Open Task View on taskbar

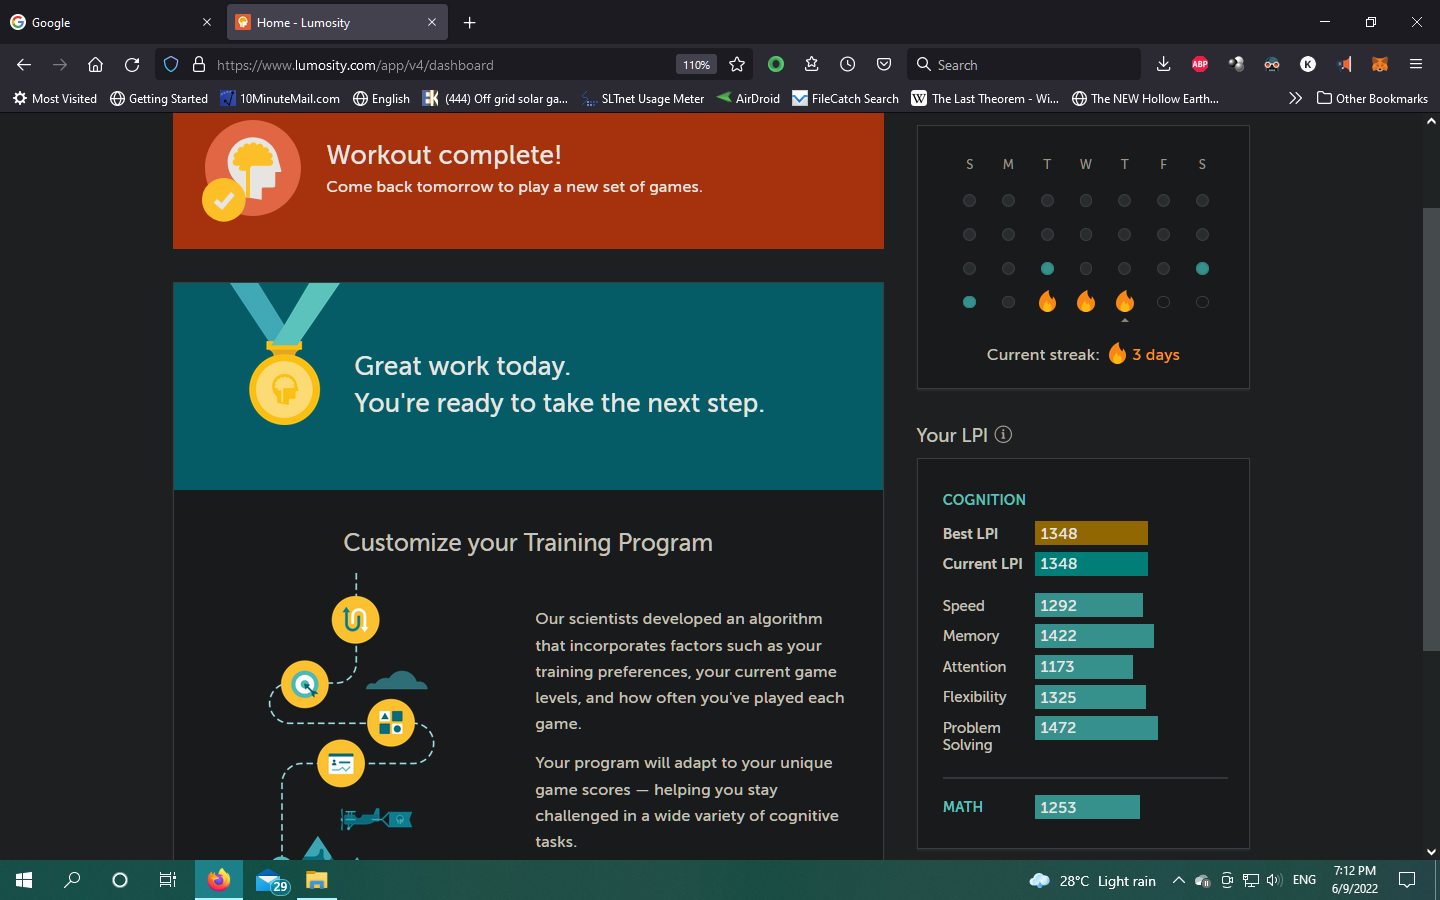click(x=168, y=880)
